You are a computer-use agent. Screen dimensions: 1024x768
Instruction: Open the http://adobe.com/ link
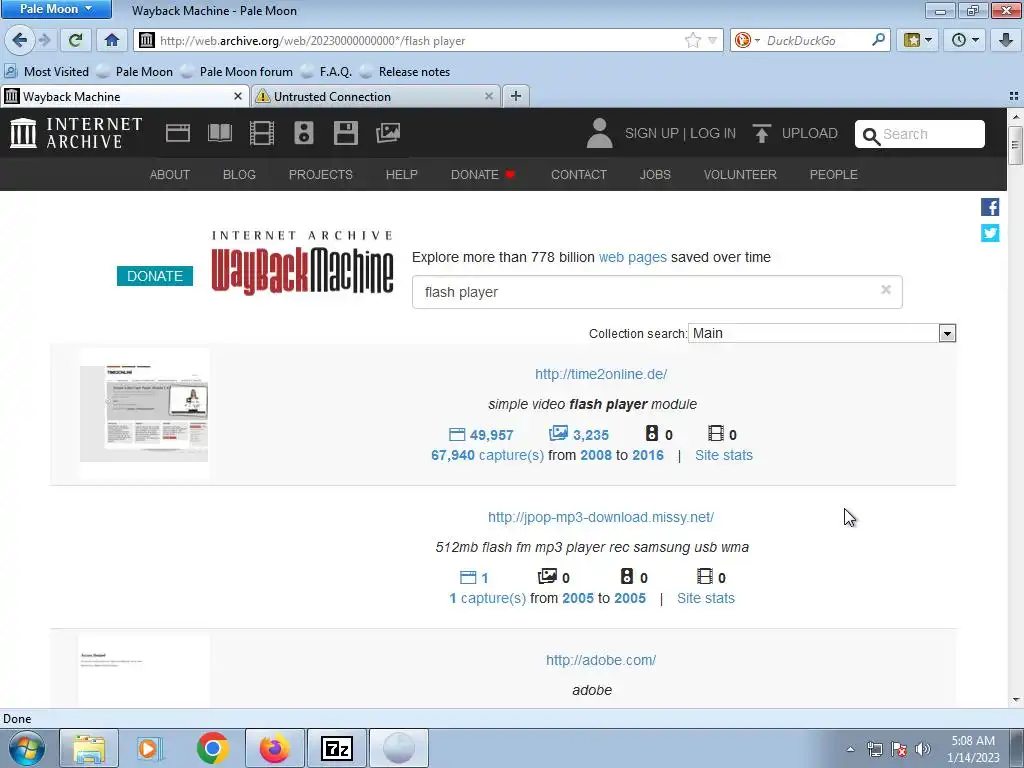601,660
